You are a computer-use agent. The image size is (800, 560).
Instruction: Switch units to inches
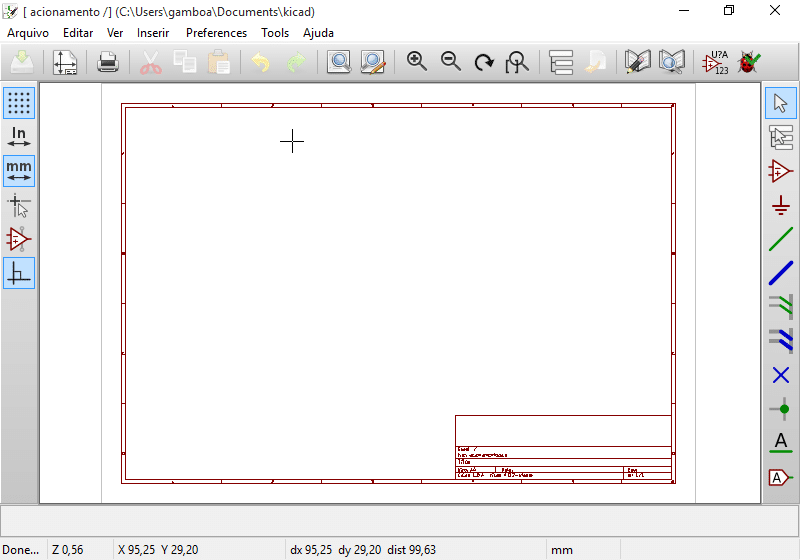[x=19, y=137]
